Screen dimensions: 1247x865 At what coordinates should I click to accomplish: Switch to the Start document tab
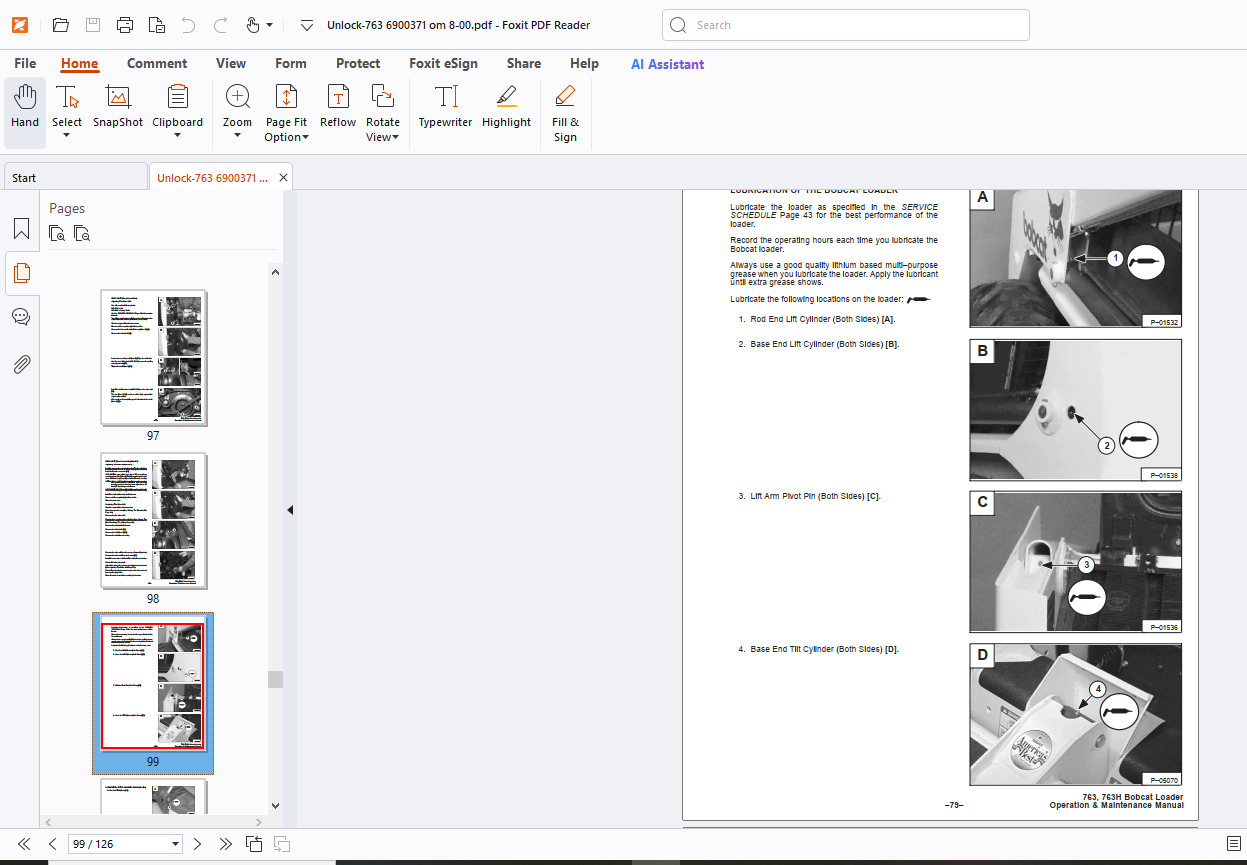(x=75, y=177)
